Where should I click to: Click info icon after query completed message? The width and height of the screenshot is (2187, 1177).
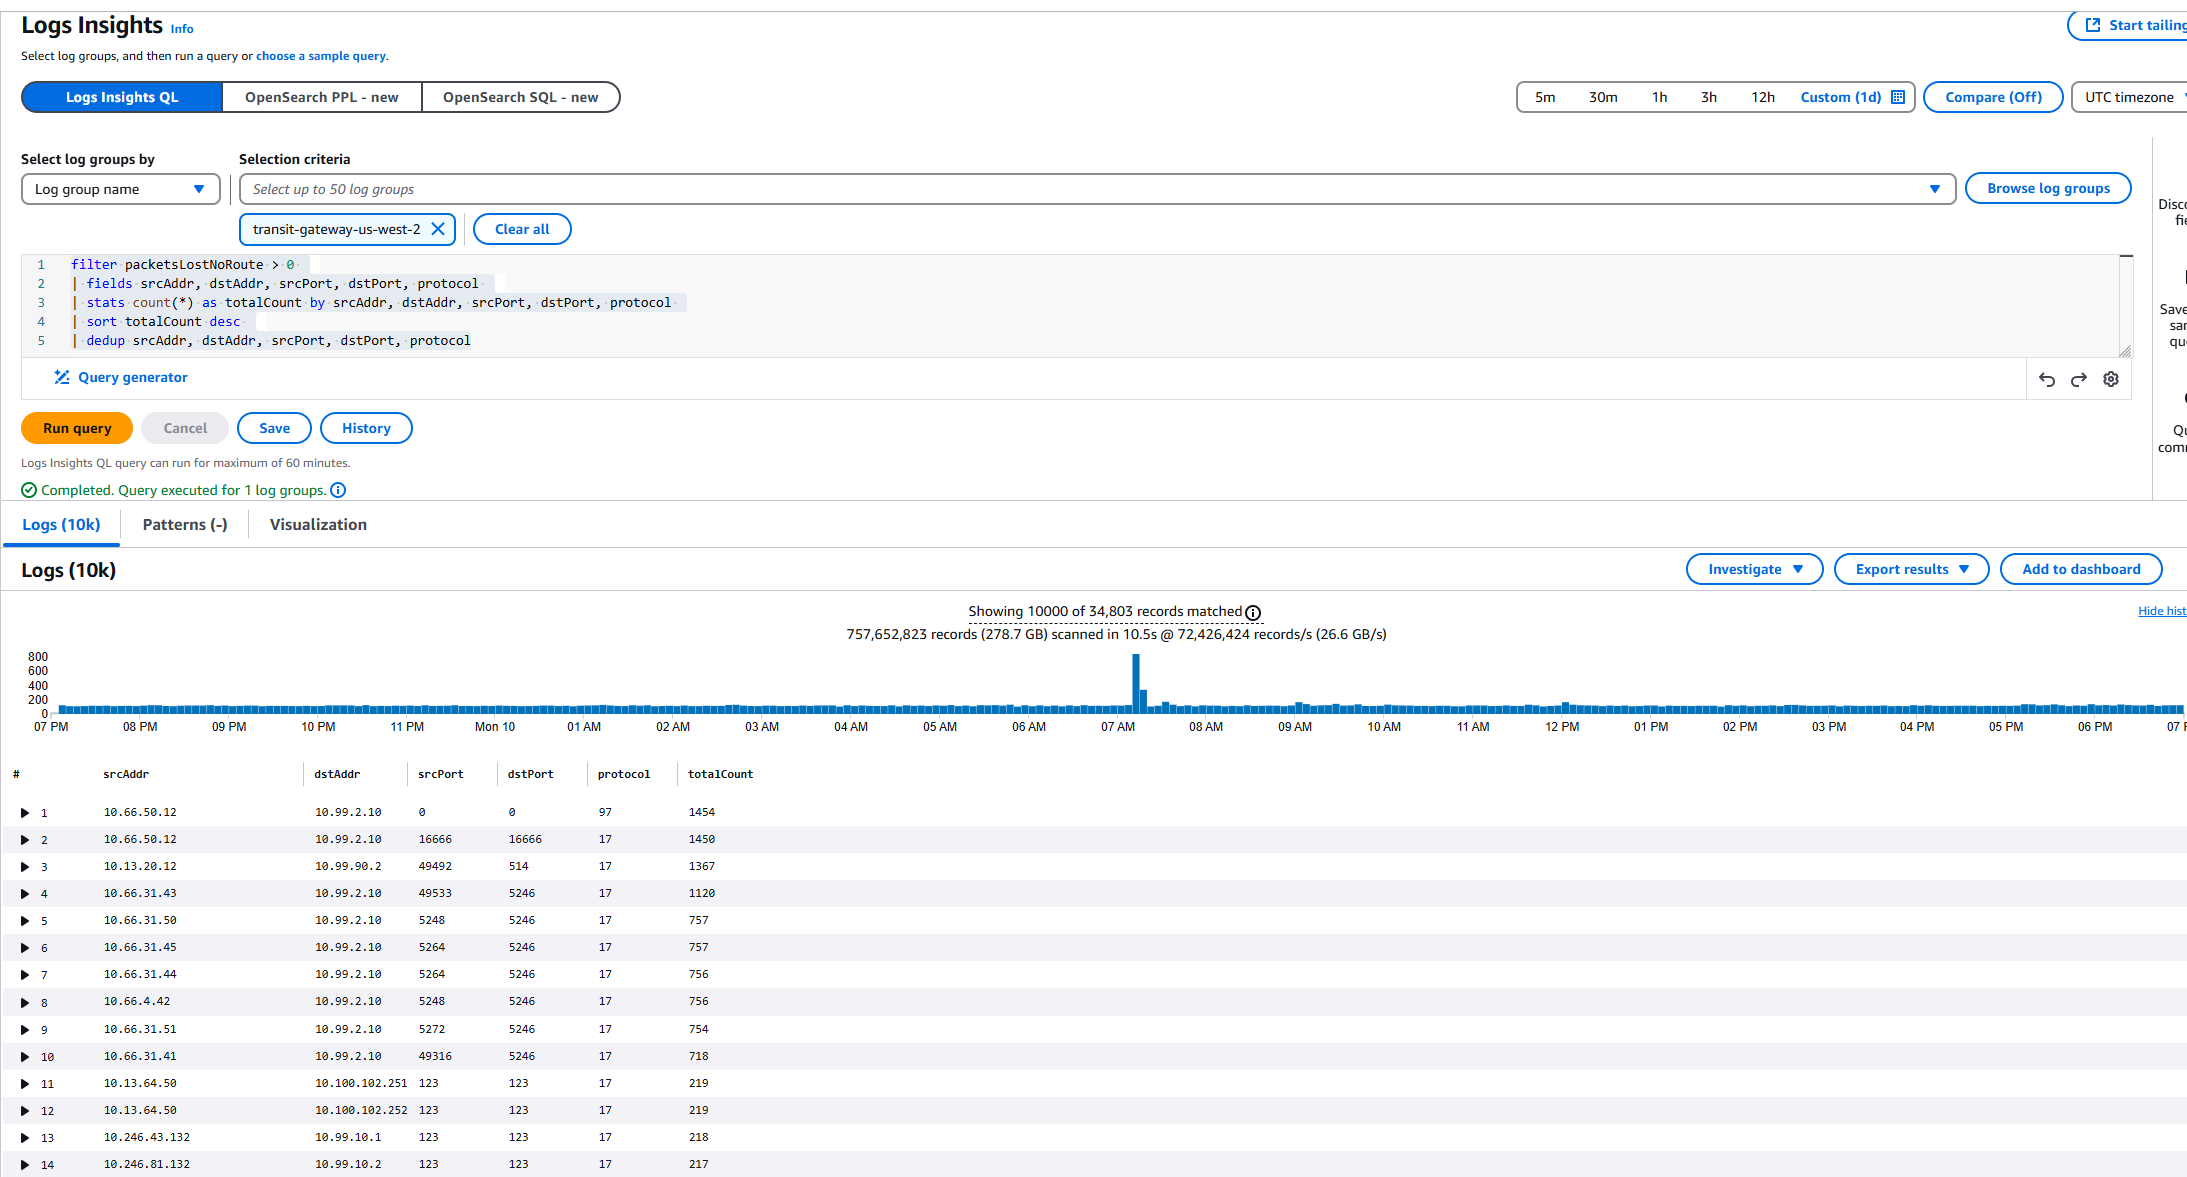pos(338,490)
